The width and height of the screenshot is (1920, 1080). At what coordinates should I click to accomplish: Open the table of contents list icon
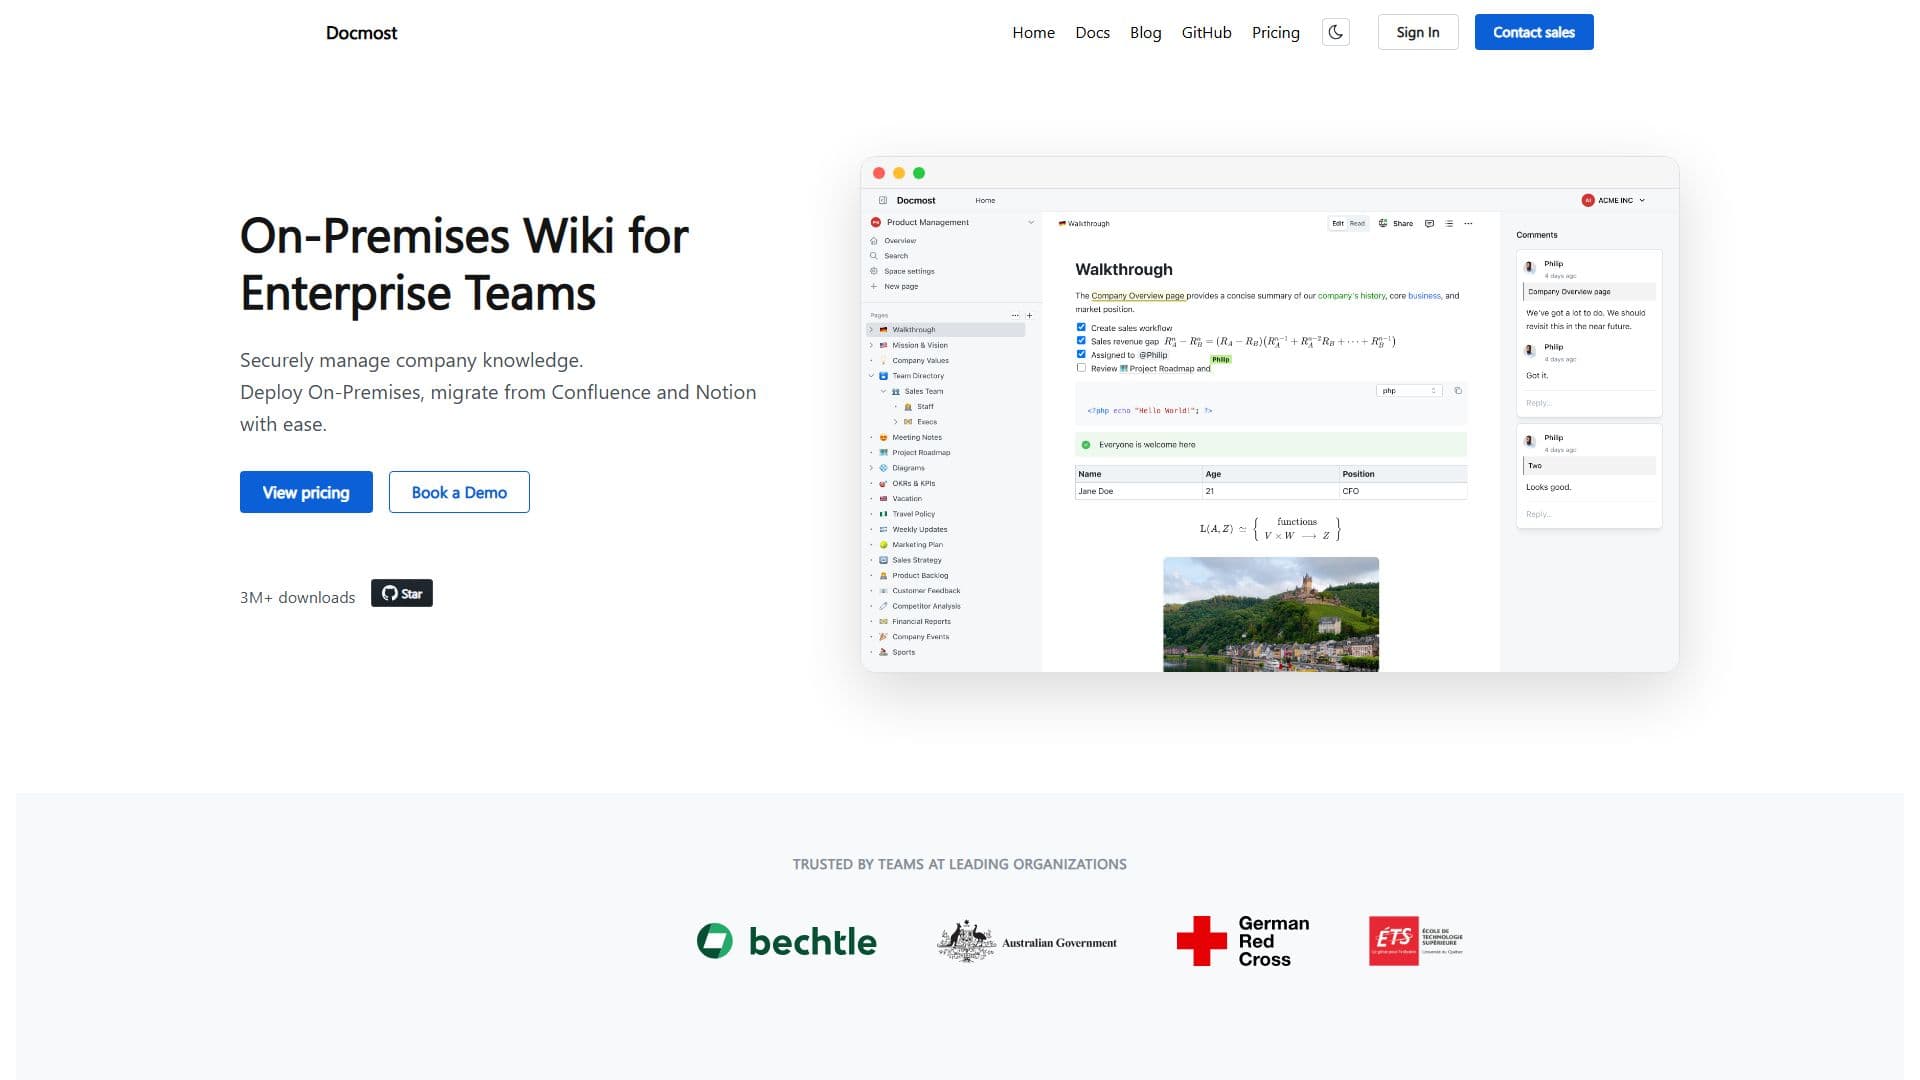click(1449, 223)
